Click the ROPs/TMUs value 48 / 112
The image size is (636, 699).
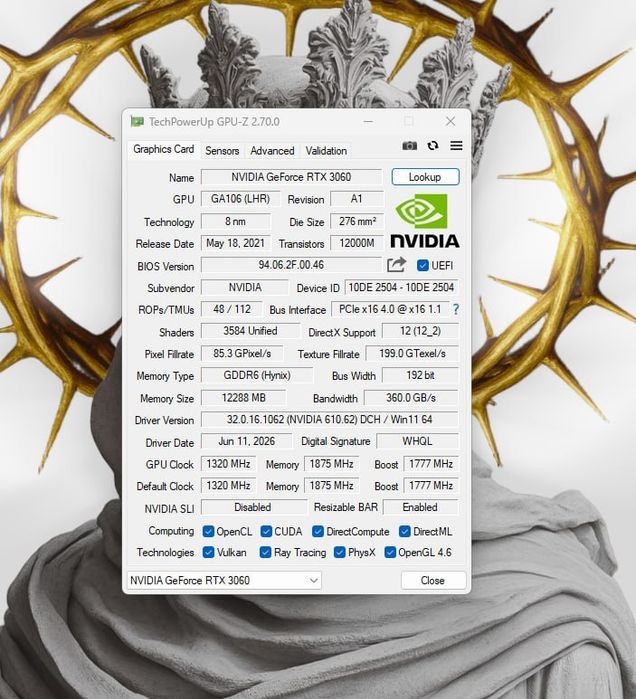coord(232,309)
